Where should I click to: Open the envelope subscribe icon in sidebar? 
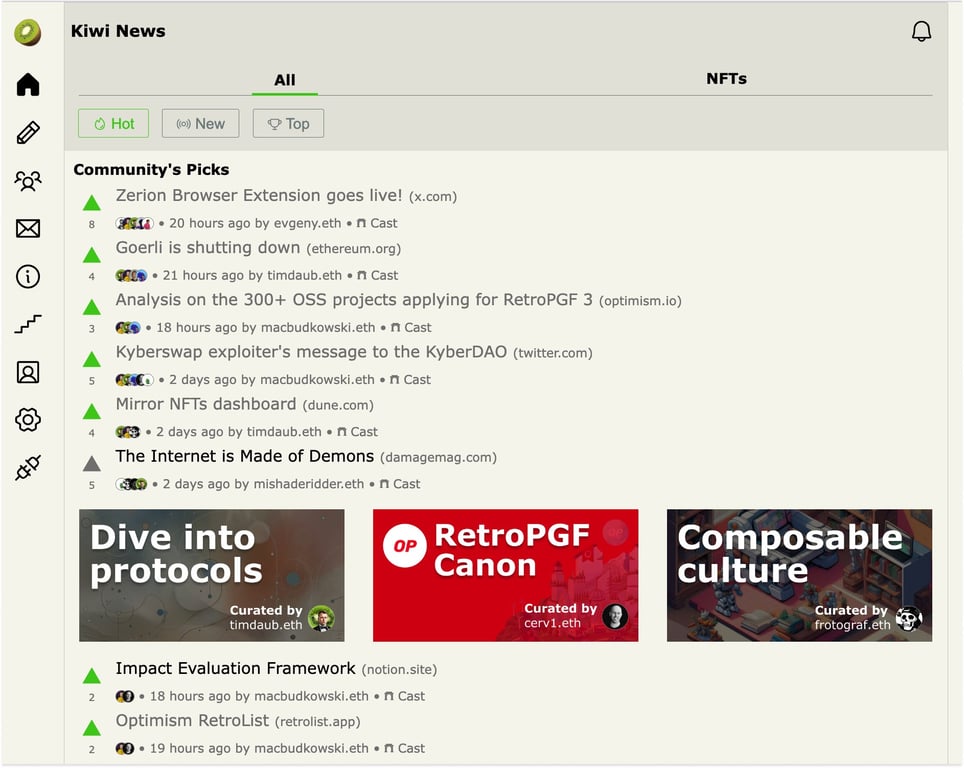coord(28,229)
